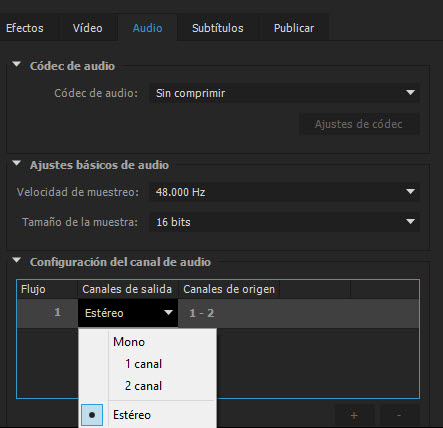Choose Mono from the channel menu

click(x=129, y=342)
